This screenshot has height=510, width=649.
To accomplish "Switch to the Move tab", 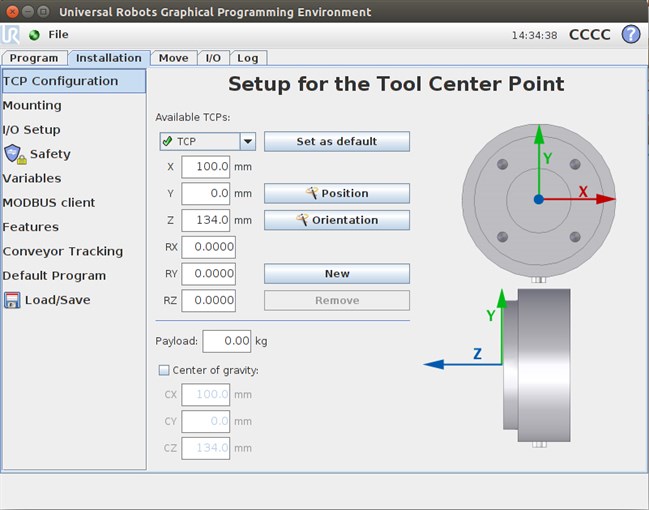I will tap(173, 58).
